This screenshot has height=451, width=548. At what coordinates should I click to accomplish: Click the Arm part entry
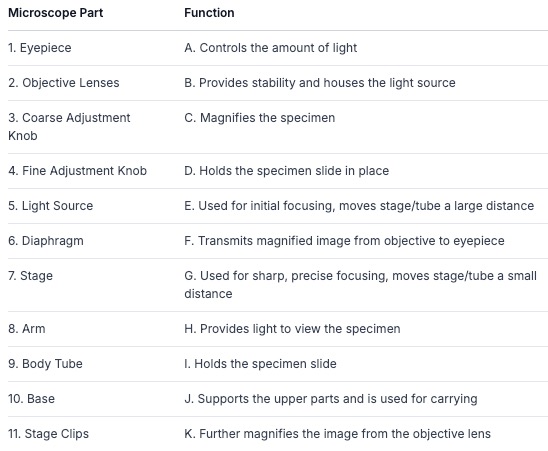click(27, 329)
